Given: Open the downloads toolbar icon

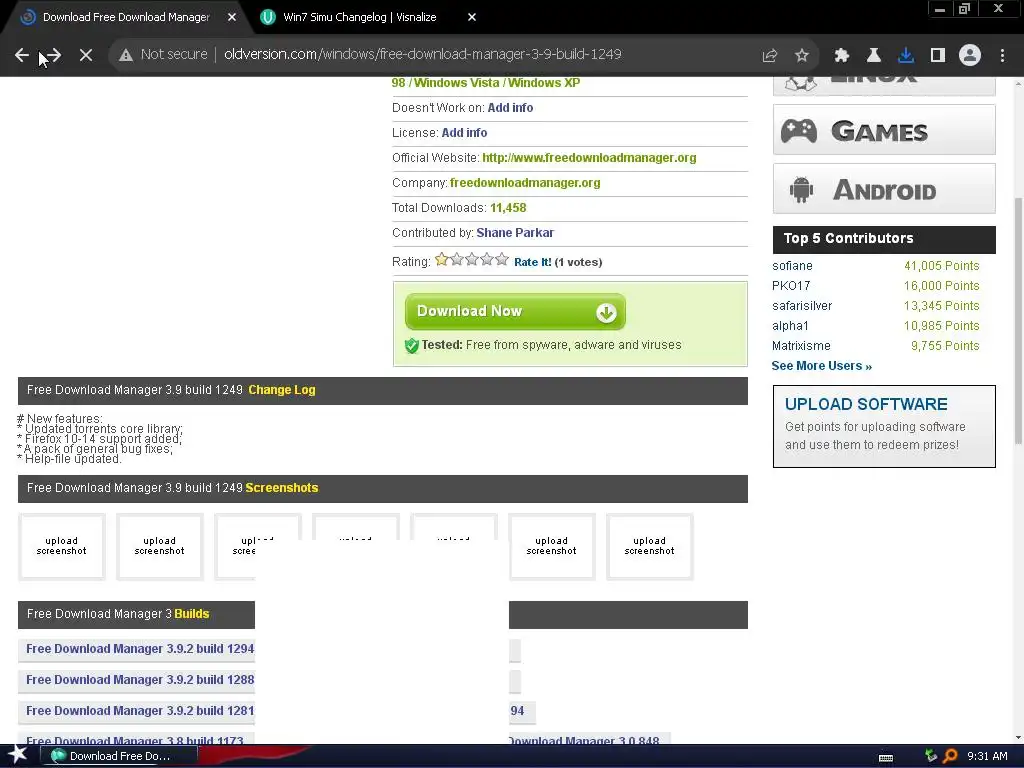Looking at the screenshot, I should point(906,55).
